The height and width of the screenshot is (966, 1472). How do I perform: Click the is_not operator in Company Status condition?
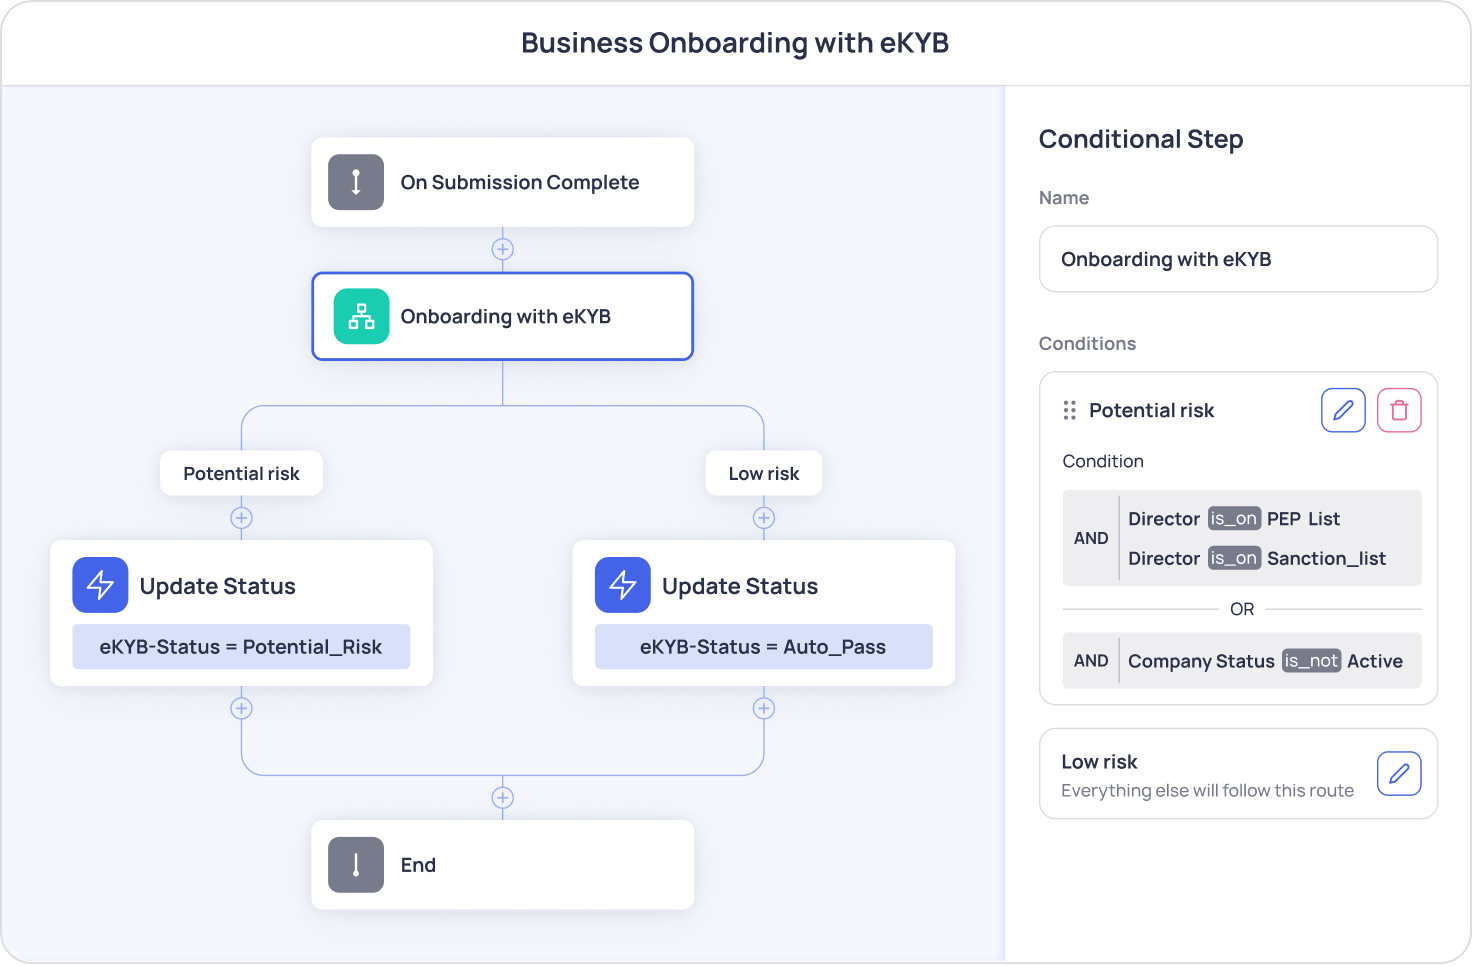[1311, 661]
